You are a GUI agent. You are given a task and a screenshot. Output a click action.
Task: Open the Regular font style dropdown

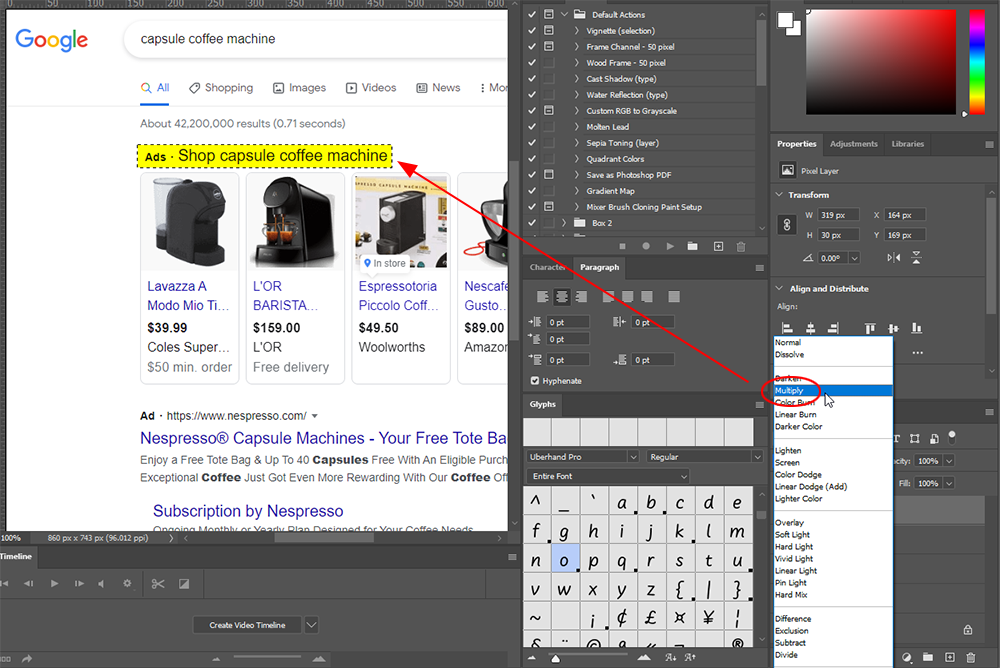[757, 457]
